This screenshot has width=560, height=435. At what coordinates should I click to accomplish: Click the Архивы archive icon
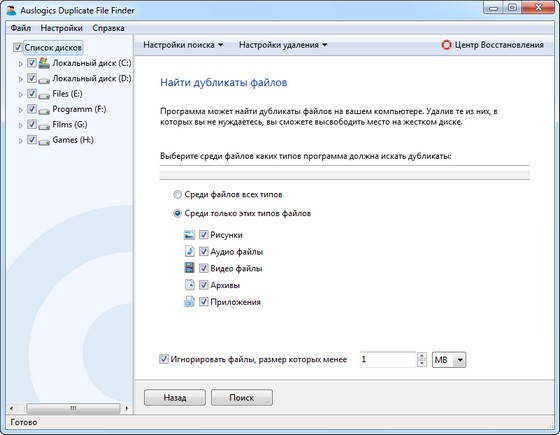189,285
